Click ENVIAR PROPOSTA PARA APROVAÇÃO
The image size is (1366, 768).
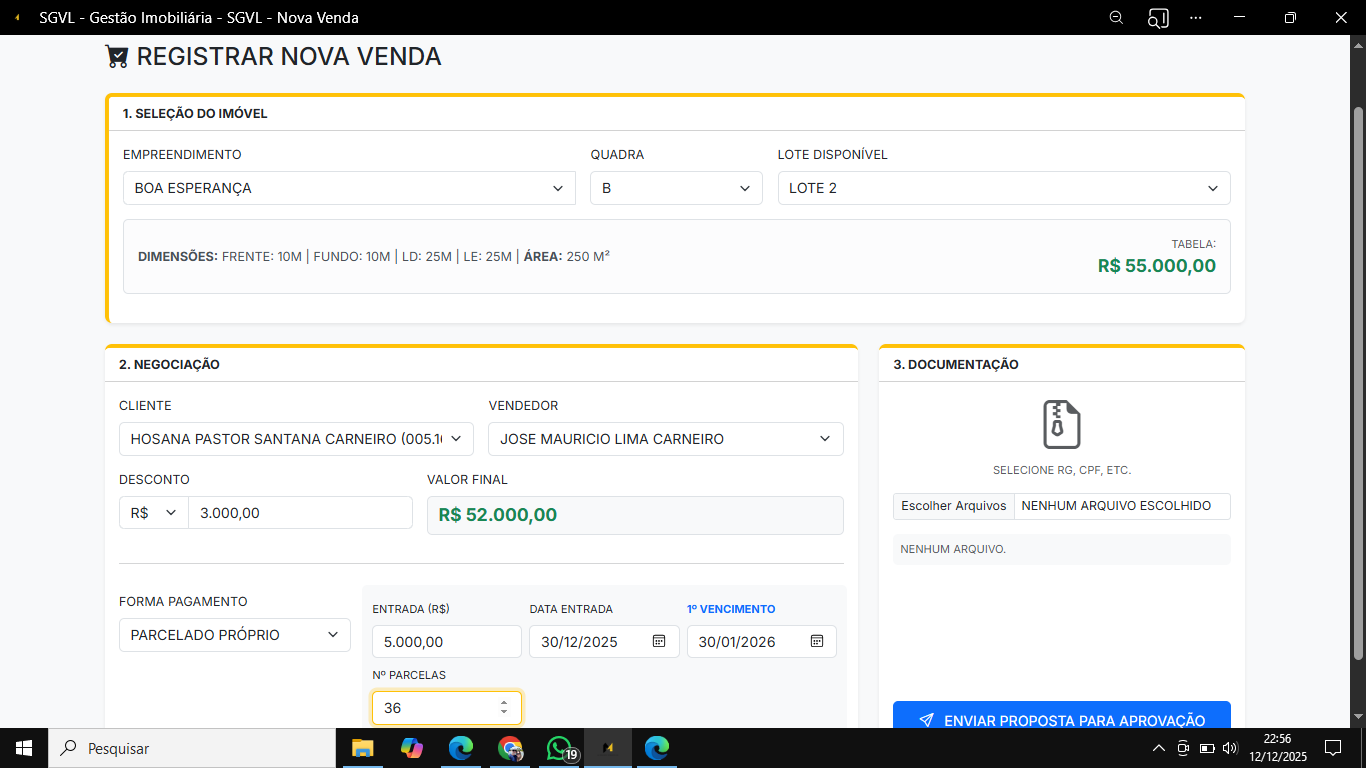tap(1061, 719)
